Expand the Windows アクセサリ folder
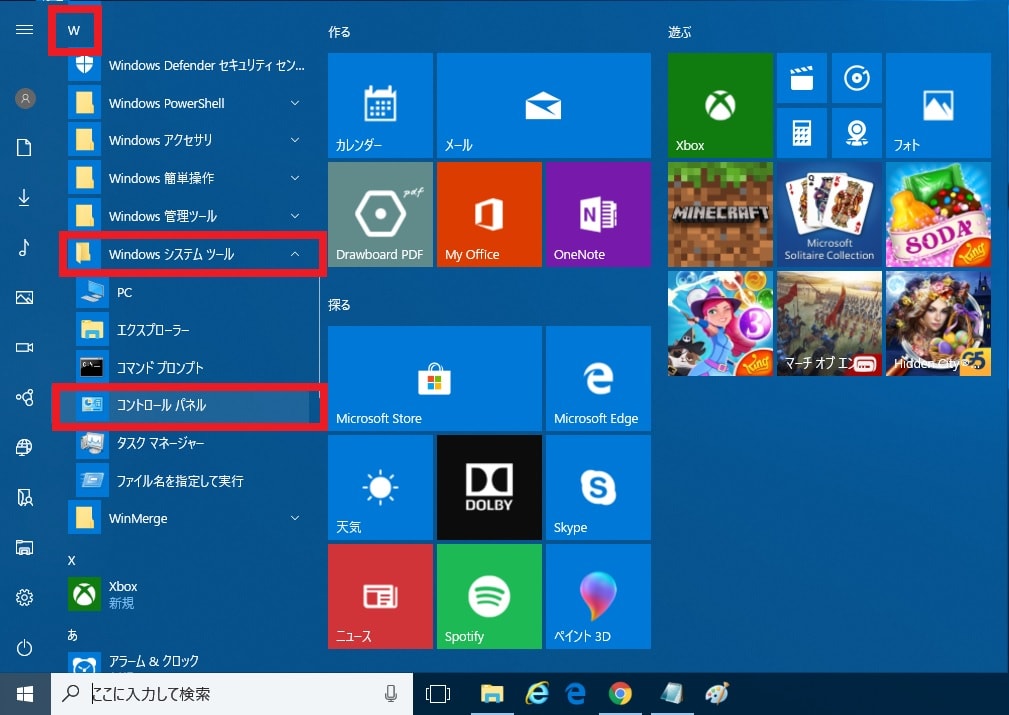The height and width of the screenshot is (715, 1009). pos(187,140)
